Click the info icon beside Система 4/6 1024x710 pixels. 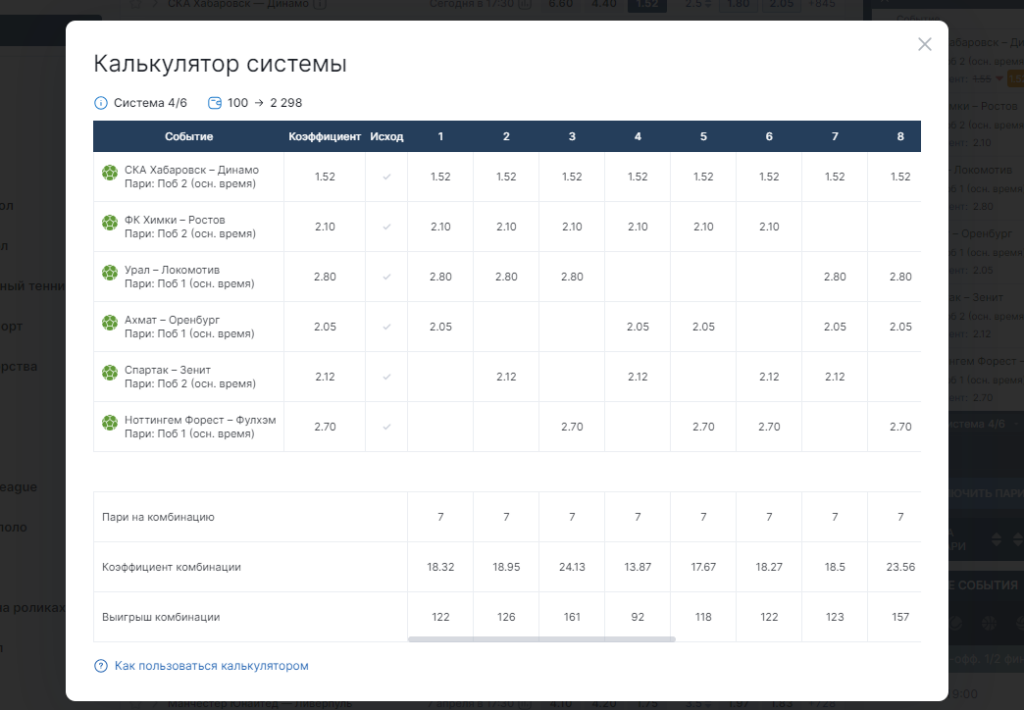pyautogui.click(x=101, y=103)
